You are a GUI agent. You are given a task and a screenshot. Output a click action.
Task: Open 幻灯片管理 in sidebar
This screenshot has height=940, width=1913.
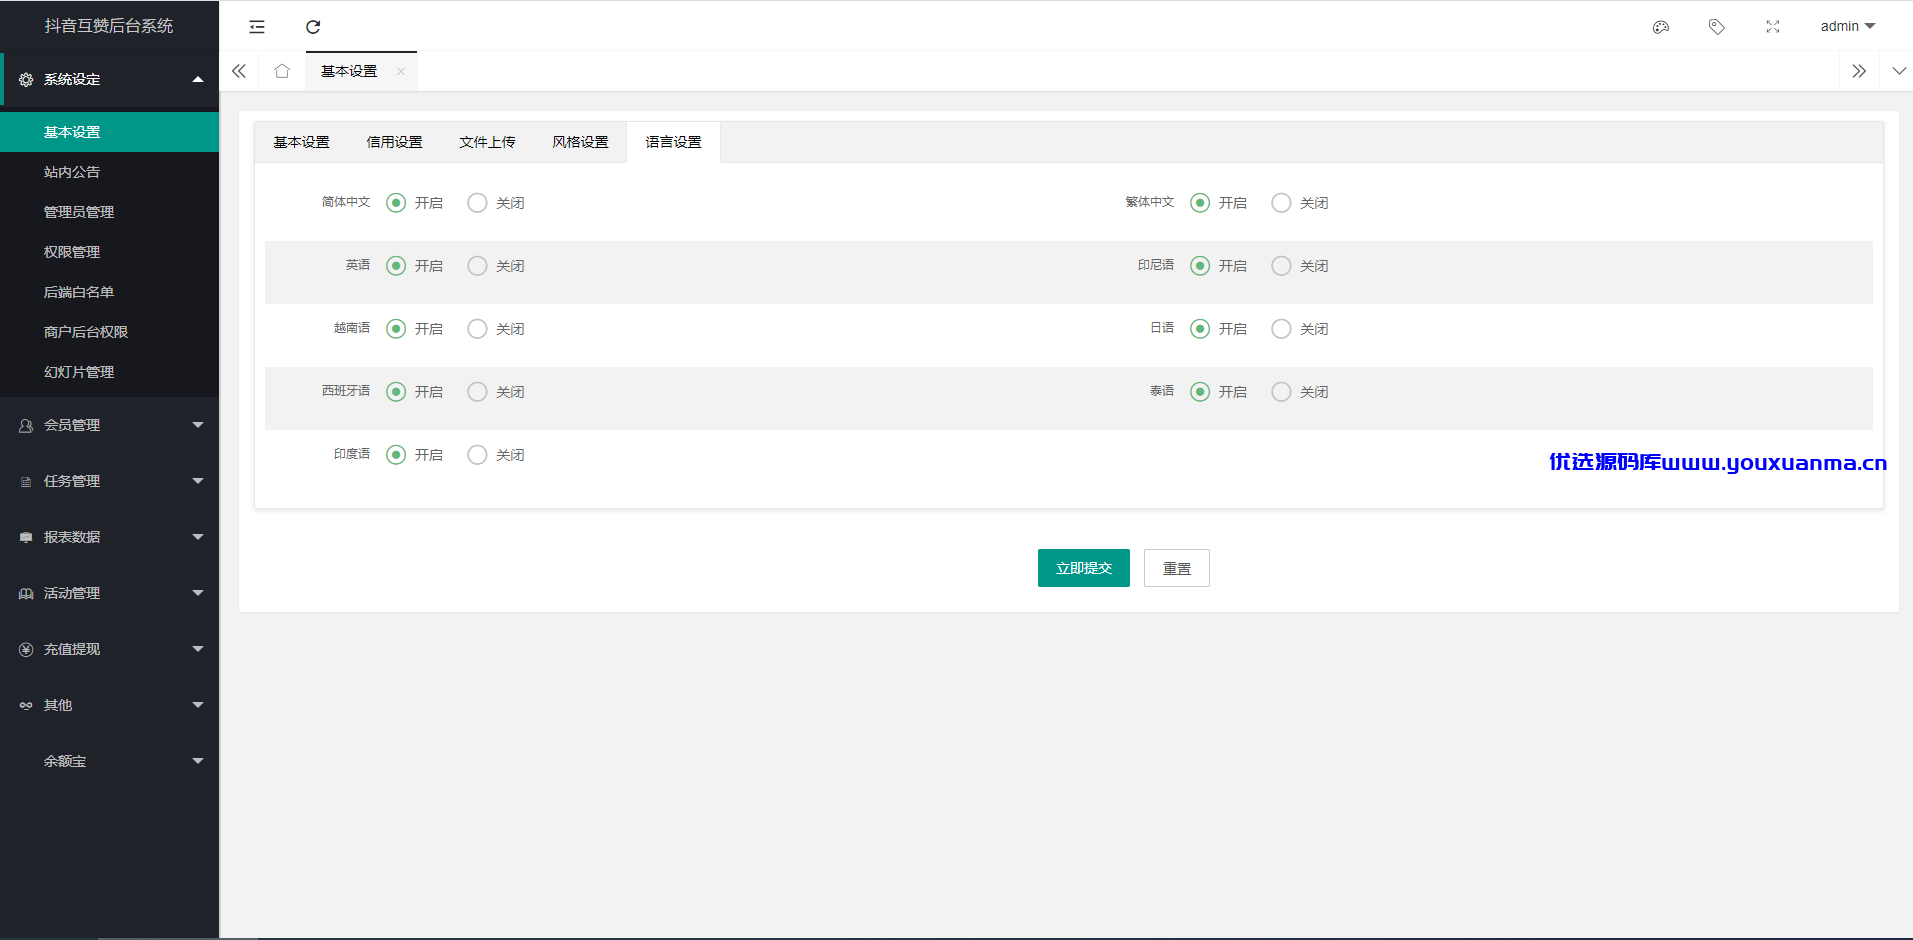tap(109, 372)
